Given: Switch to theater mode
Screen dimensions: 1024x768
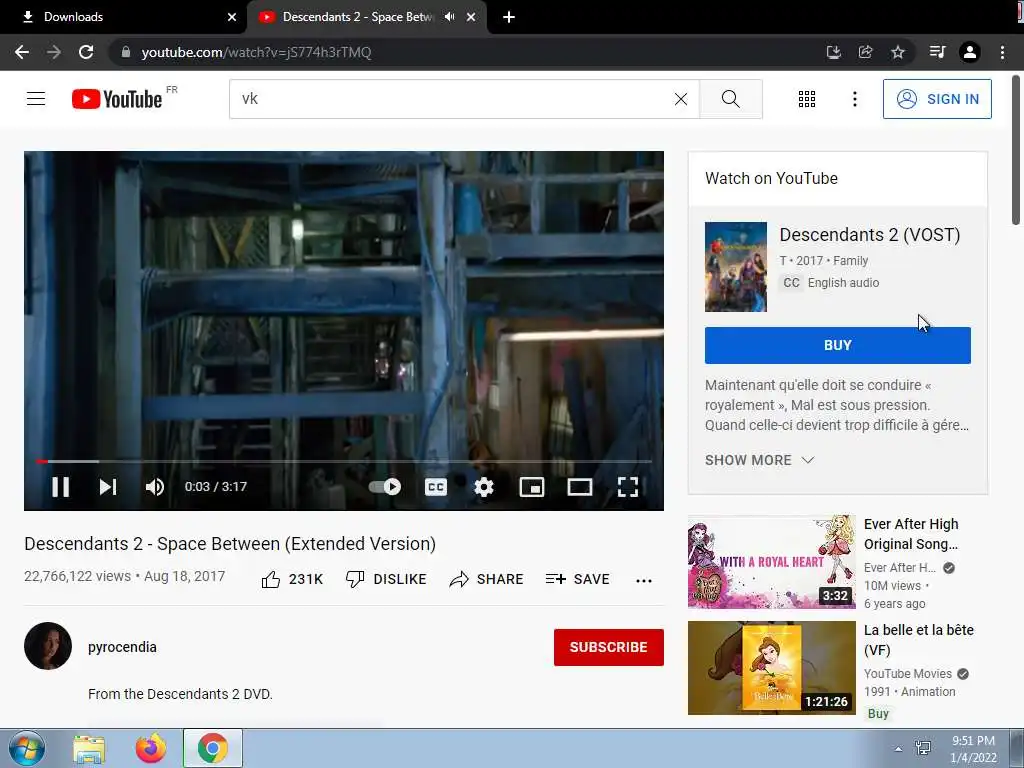Looking at the screenshot, I should click(580, 487).
